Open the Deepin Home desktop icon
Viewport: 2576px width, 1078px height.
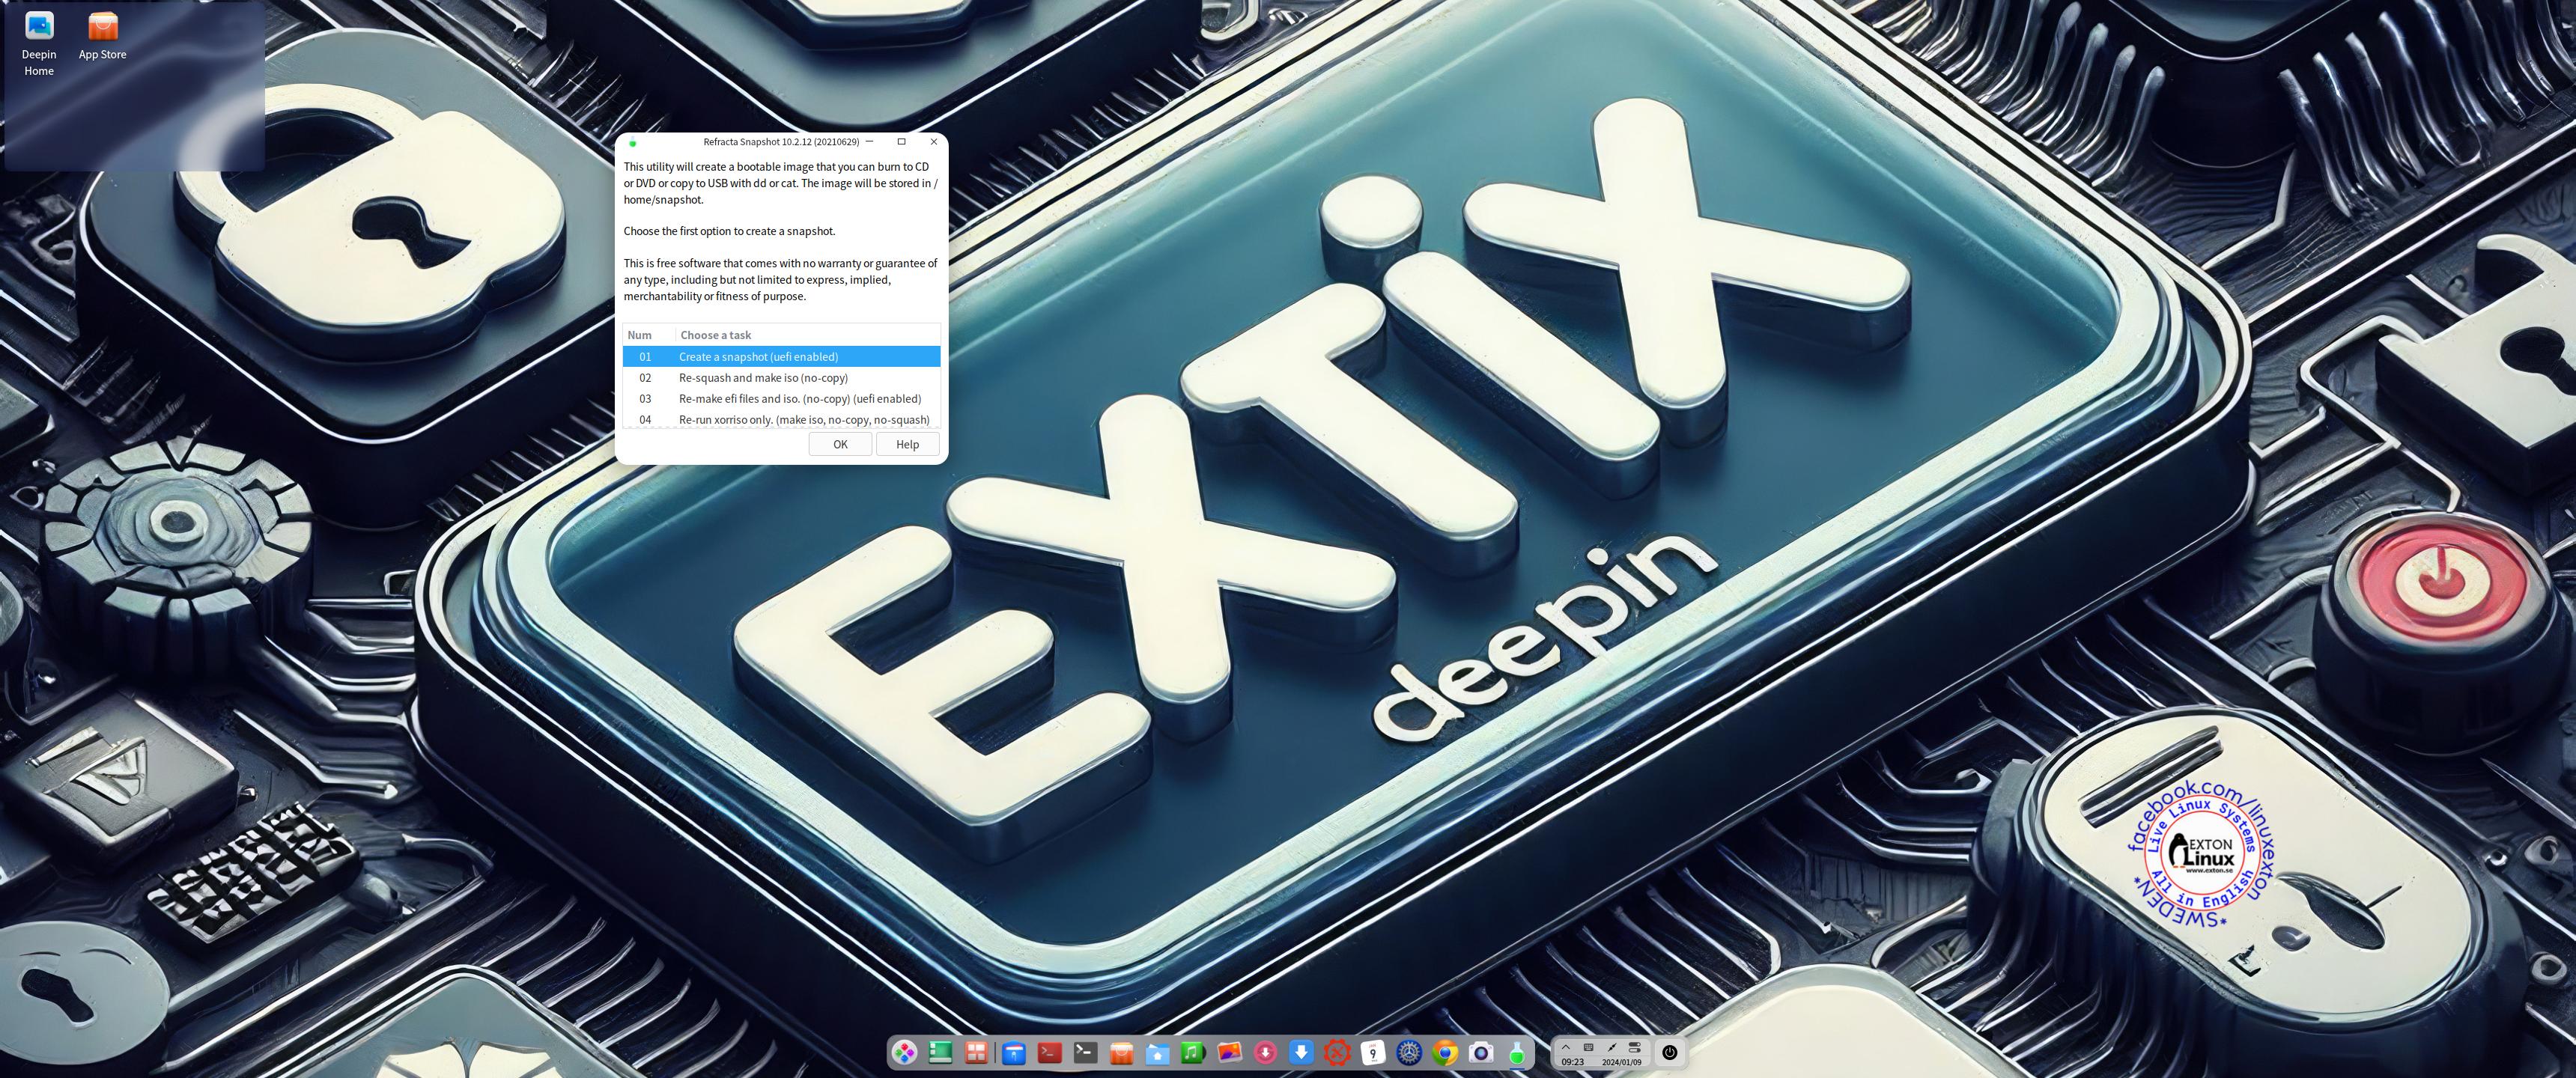tap(39, 43)
